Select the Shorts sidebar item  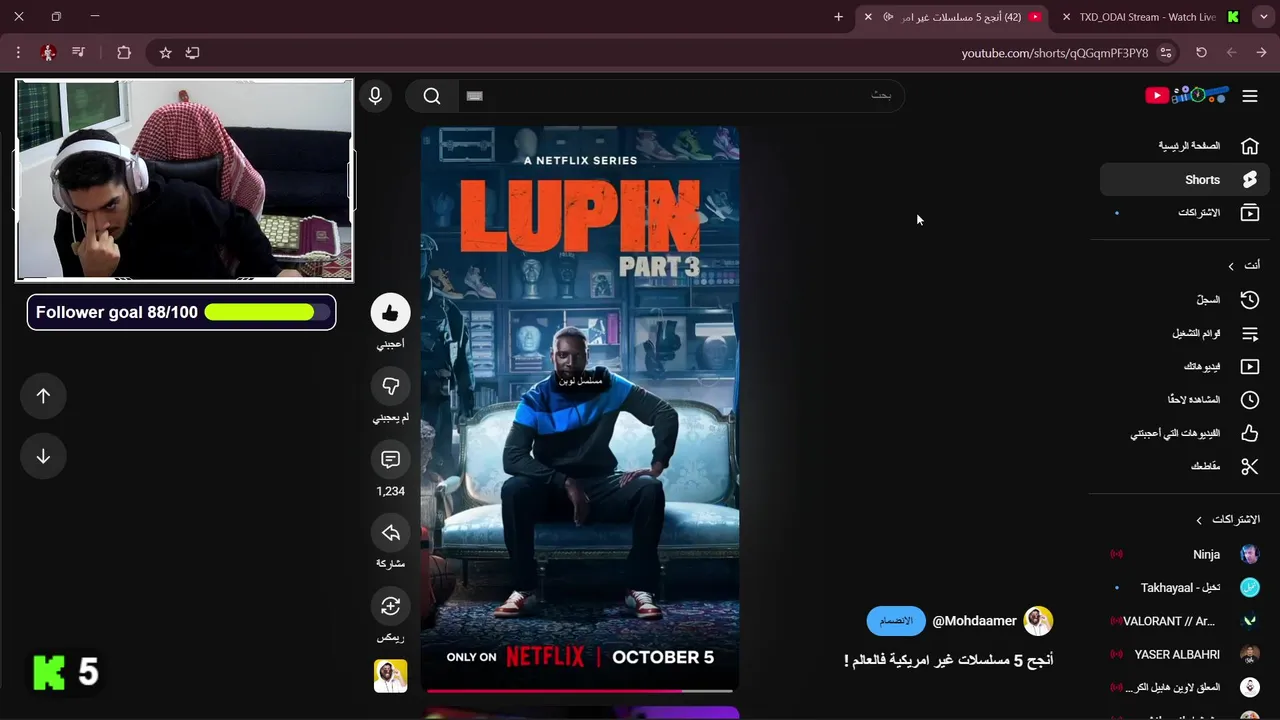point(1185,180)
